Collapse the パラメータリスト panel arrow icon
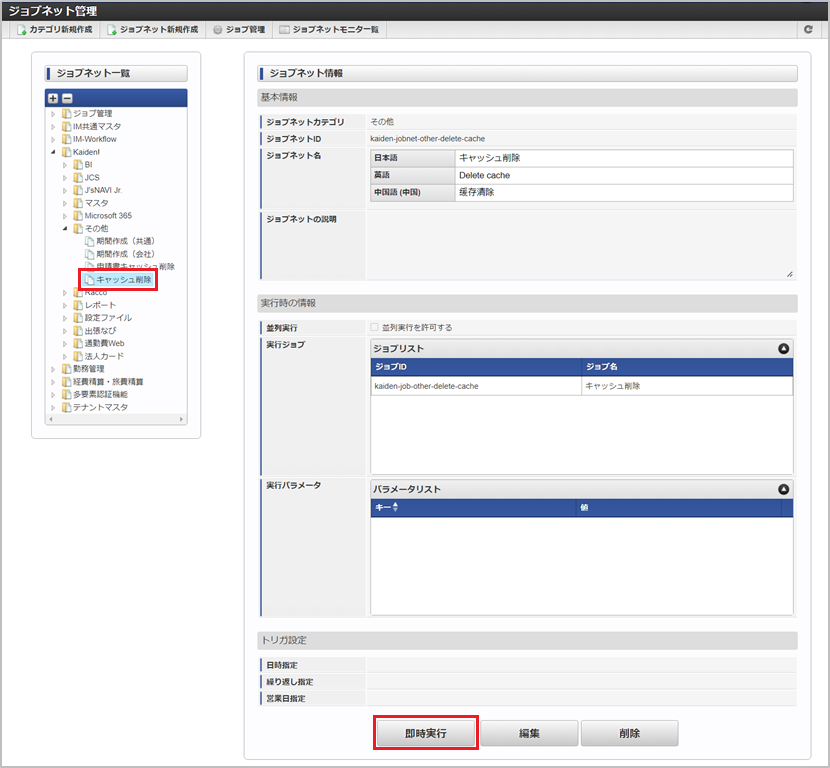This screenshot has width=830, height=768. click(x=784, y=489)
